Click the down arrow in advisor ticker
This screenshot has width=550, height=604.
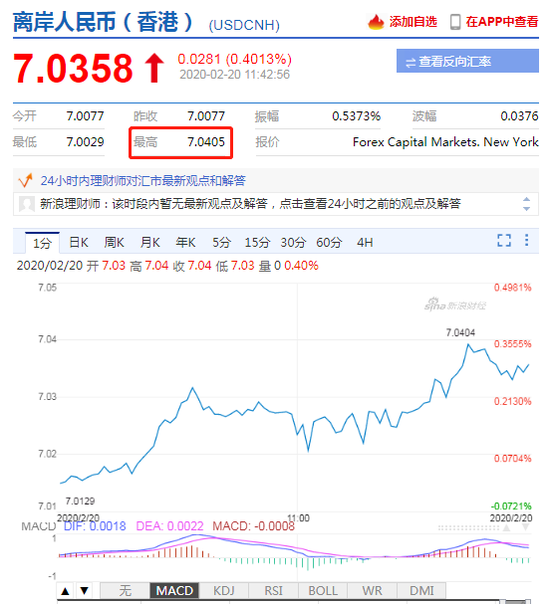(x=526, y=208)
